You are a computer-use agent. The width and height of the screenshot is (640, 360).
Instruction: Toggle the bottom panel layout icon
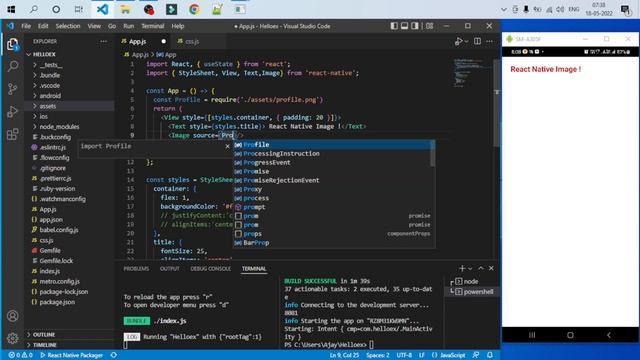pyautogui.click(x=404, y=26)
